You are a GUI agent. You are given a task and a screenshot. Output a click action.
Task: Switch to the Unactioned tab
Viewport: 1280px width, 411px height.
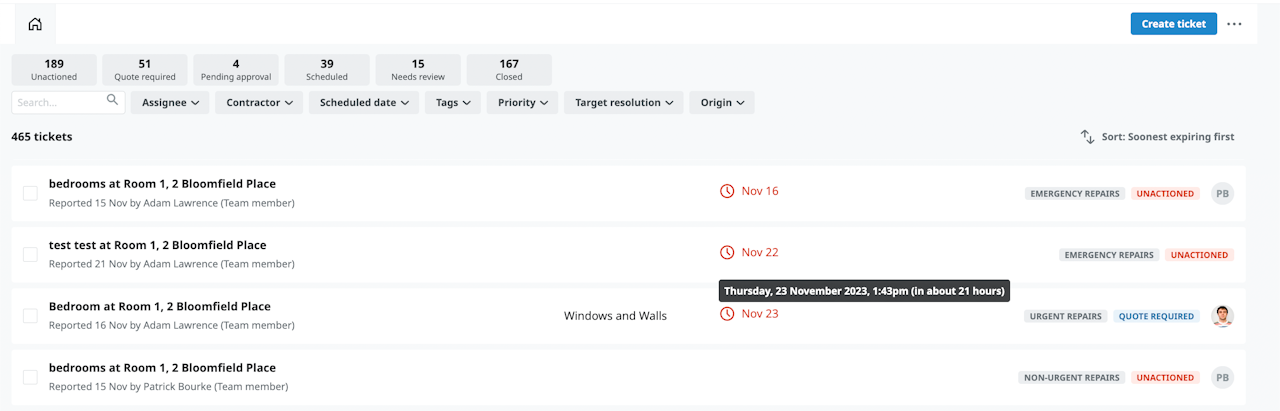[54, 69]
